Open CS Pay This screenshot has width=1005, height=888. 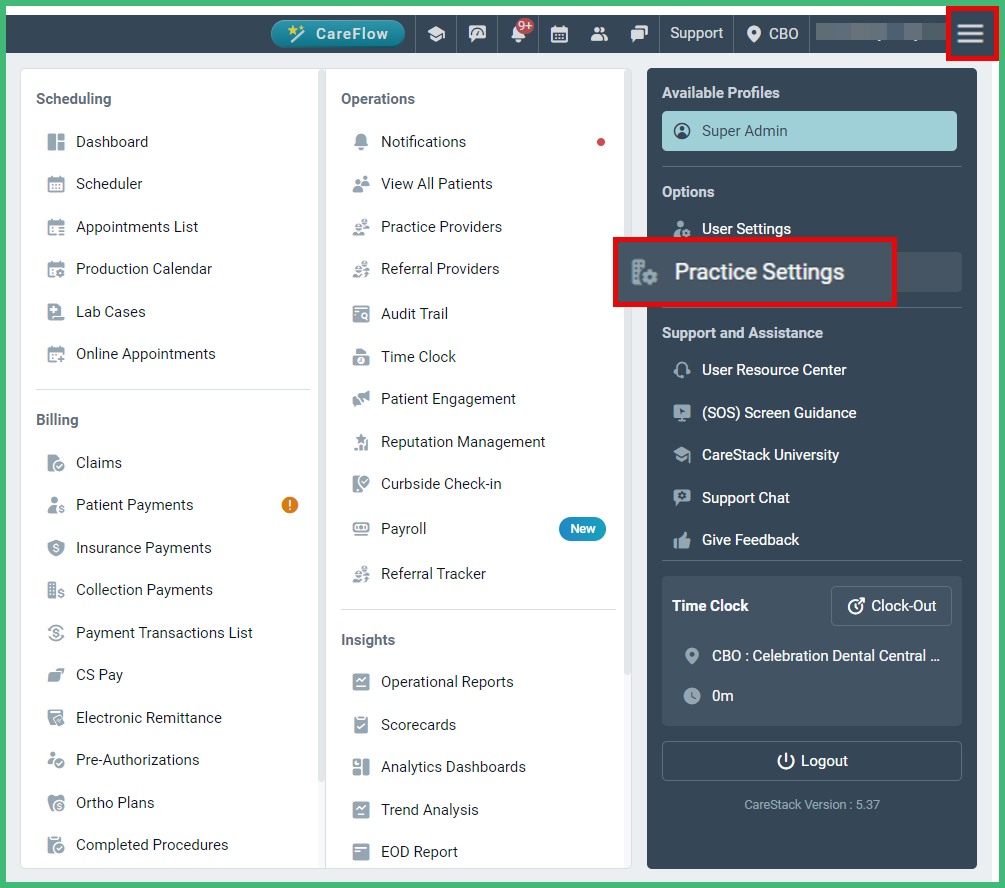[99, 675]
